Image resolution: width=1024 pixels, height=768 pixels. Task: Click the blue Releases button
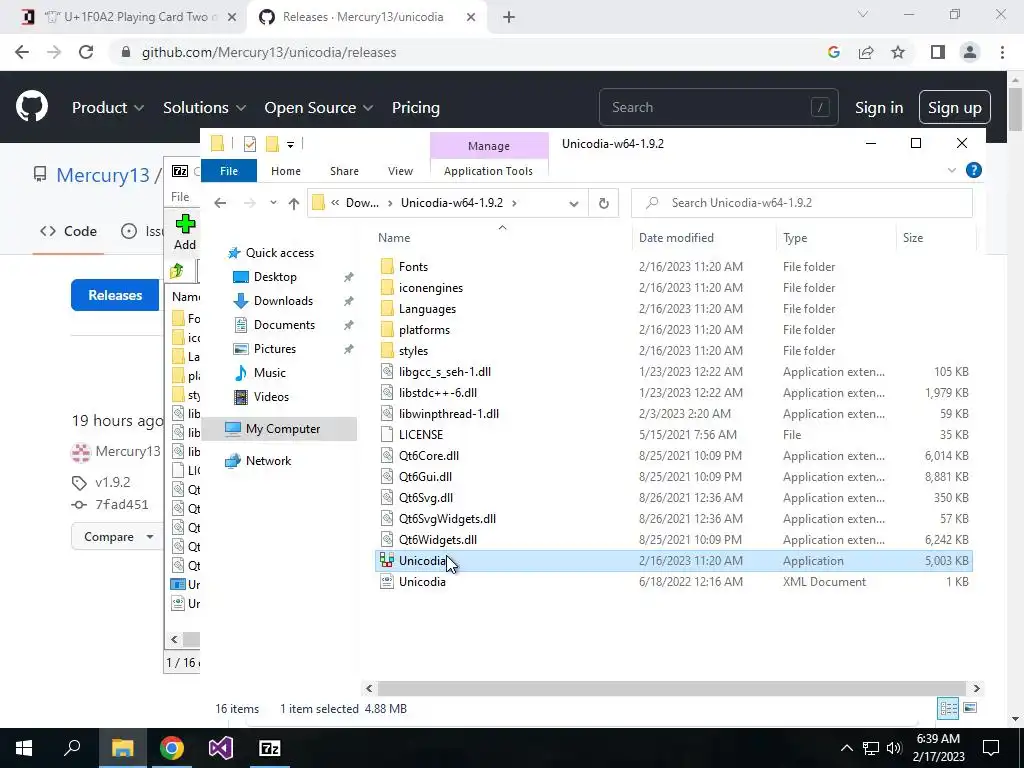pyautogui.click(x=115, y=295)
